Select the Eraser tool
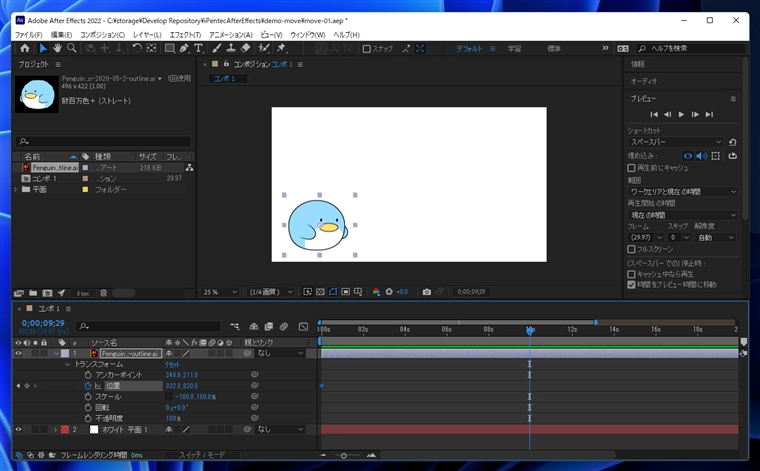 (246, 48)
